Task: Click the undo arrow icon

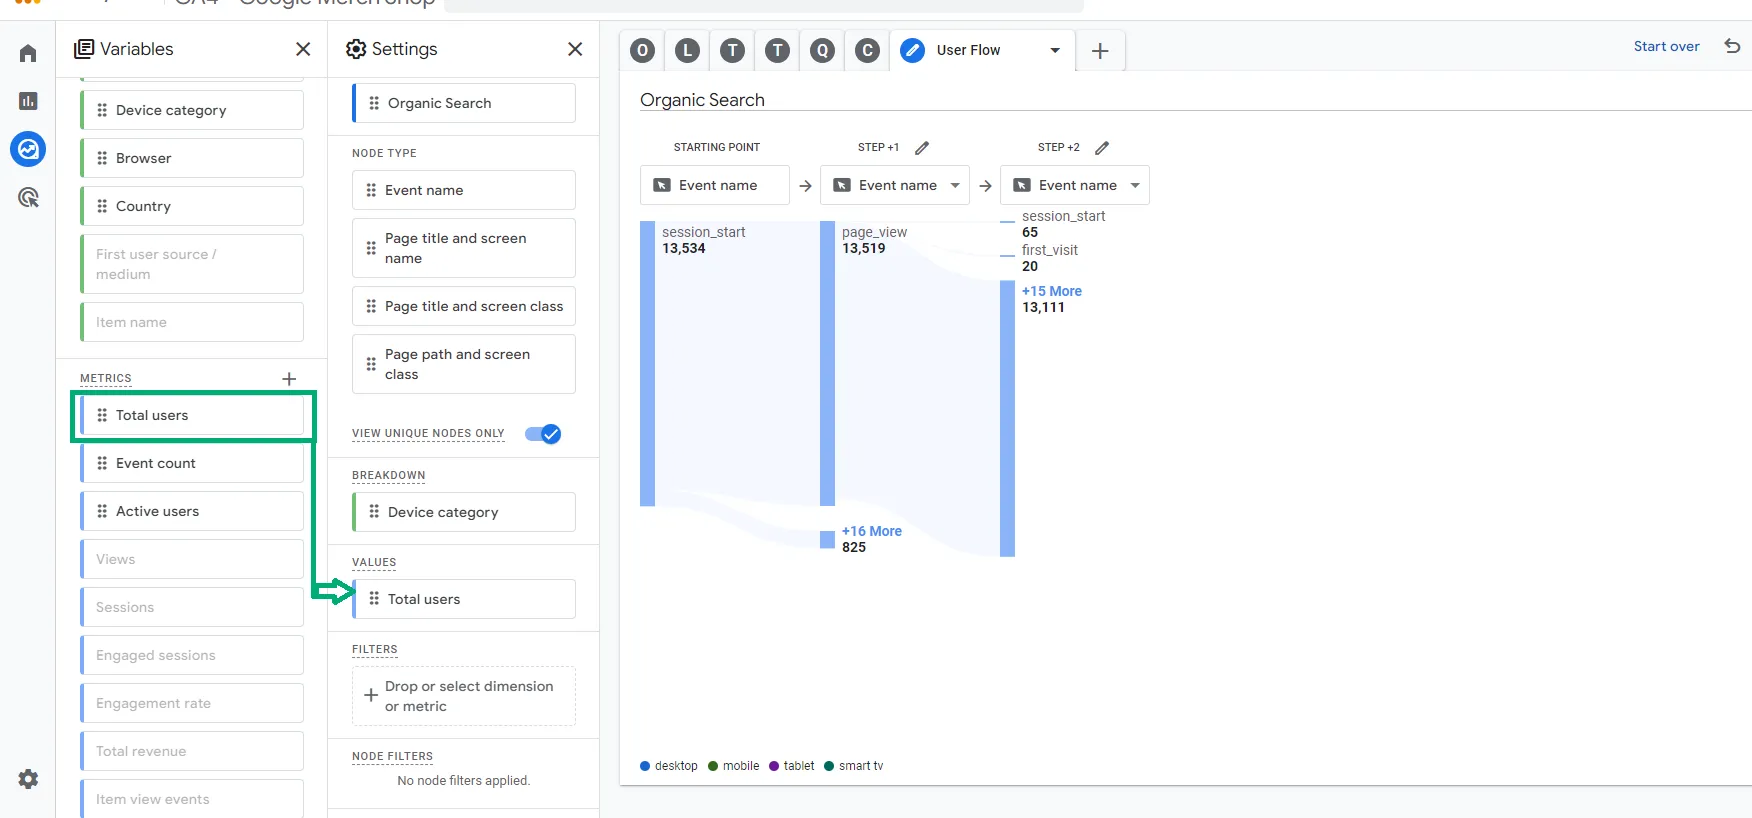Action: [1732, 46]
